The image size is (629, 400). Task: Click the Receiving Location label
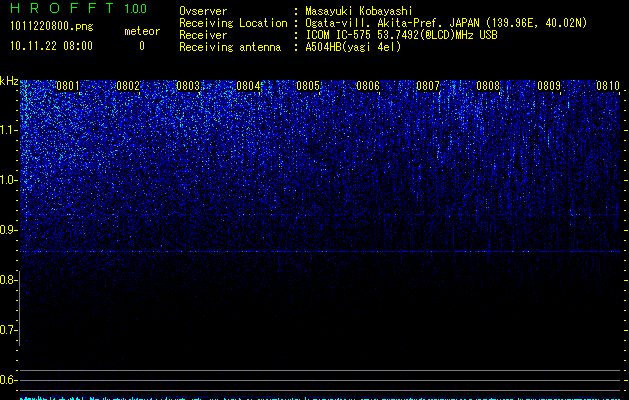[x=233, y=23]
